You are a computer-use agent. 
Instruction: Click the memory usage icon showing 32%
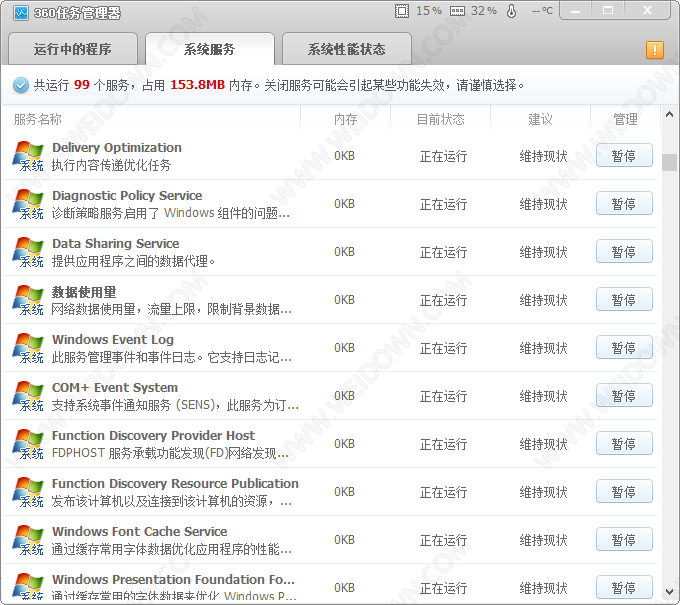(457, 11)
